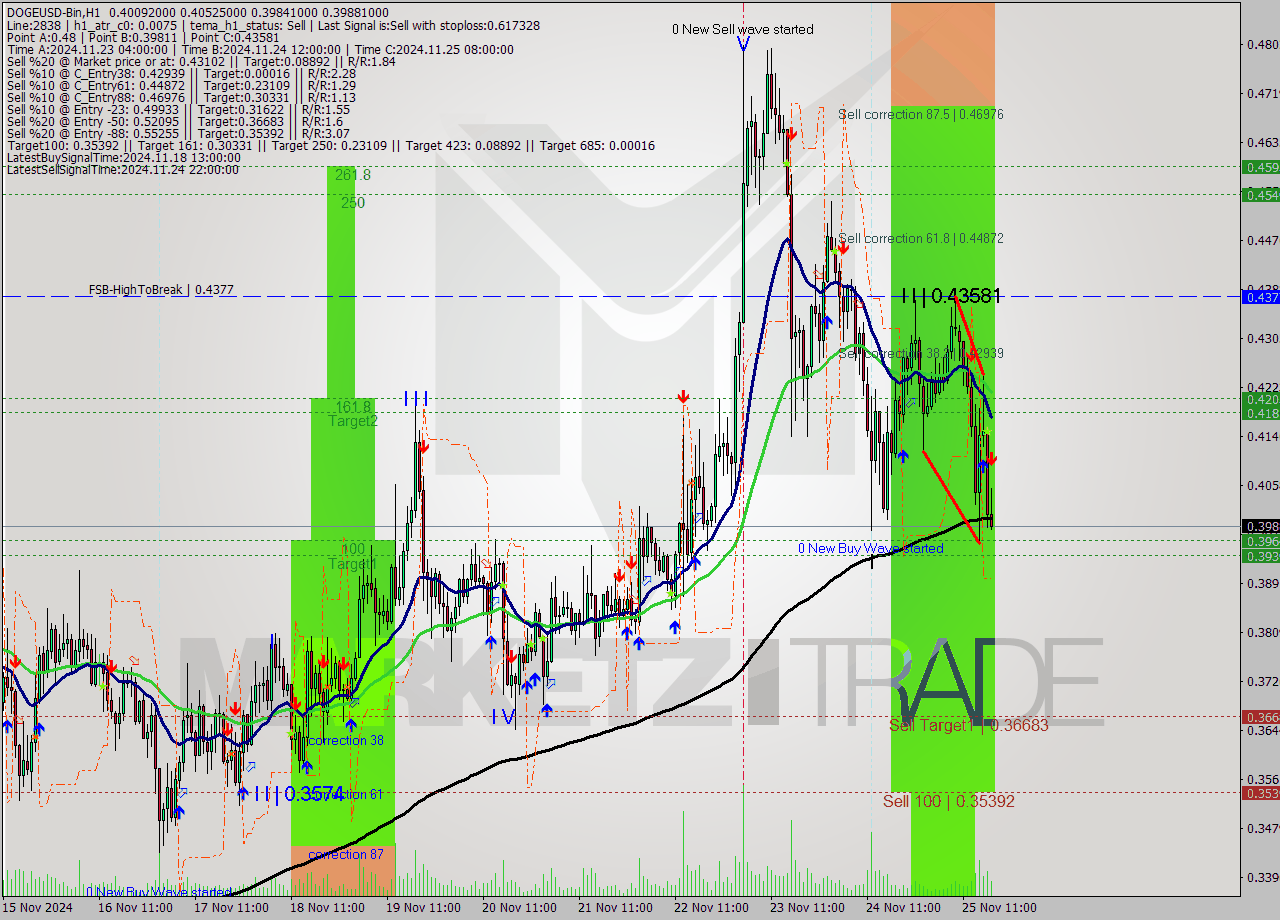Click the 'Target100: 0.35392' targets line

click(x=331, y=145)
